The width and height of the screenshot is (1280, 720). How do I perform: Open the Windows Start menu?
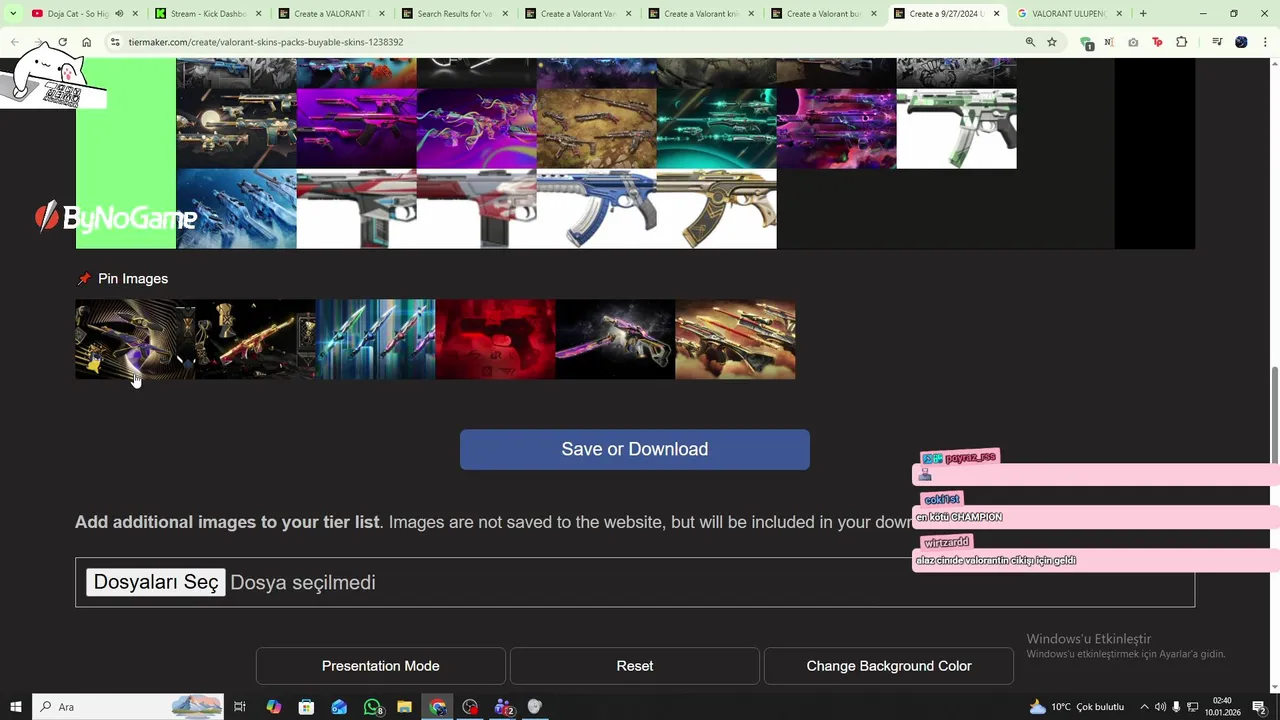pos(15,707)
